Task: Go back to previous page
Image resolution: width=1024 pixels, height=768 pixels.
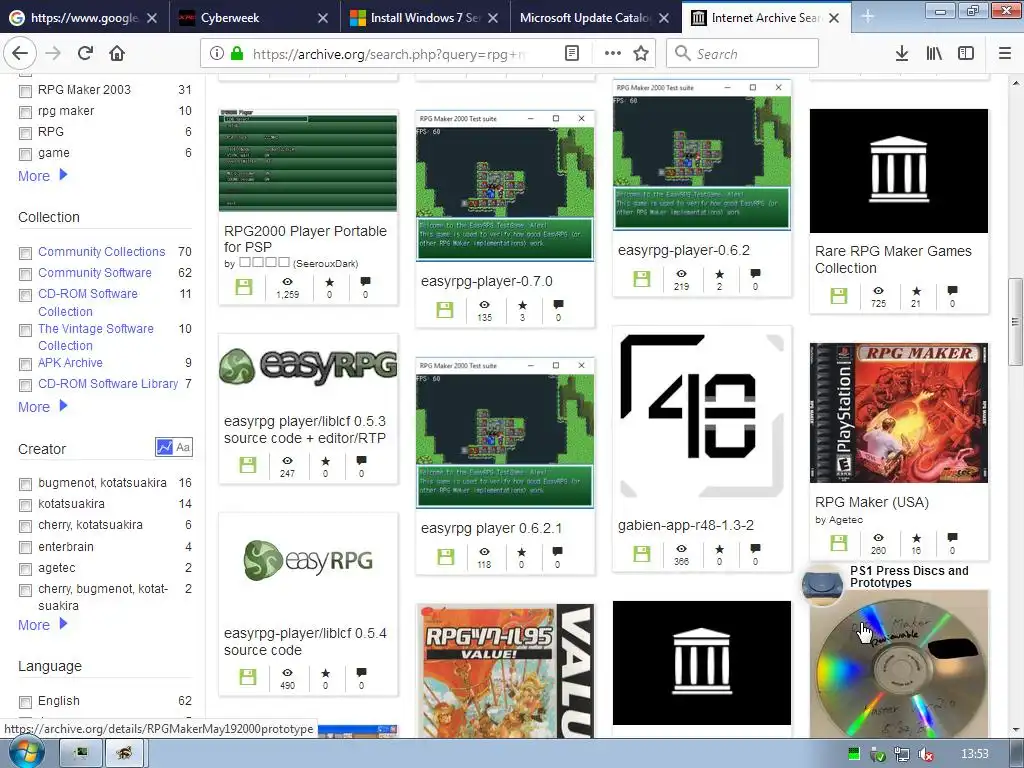Action: click(x=20, y=54)
